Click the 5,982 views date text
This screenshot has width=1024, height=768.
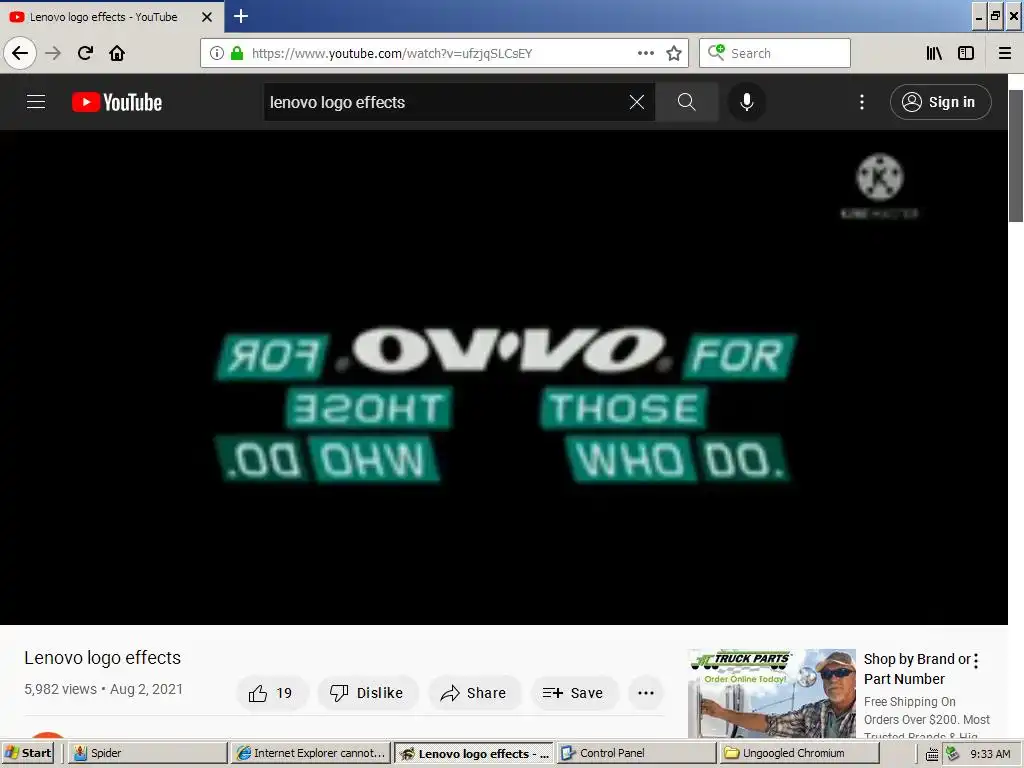104,689
